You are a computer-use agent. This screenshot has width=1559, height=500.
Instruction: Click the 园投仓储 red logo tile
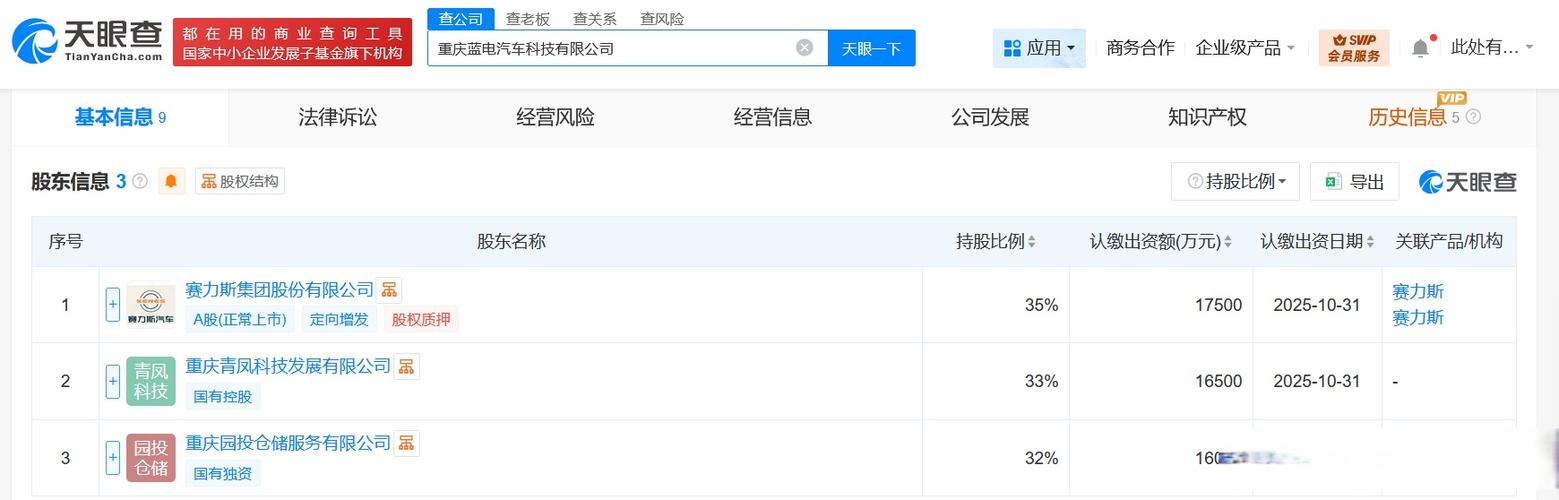[x=151, y=458]
